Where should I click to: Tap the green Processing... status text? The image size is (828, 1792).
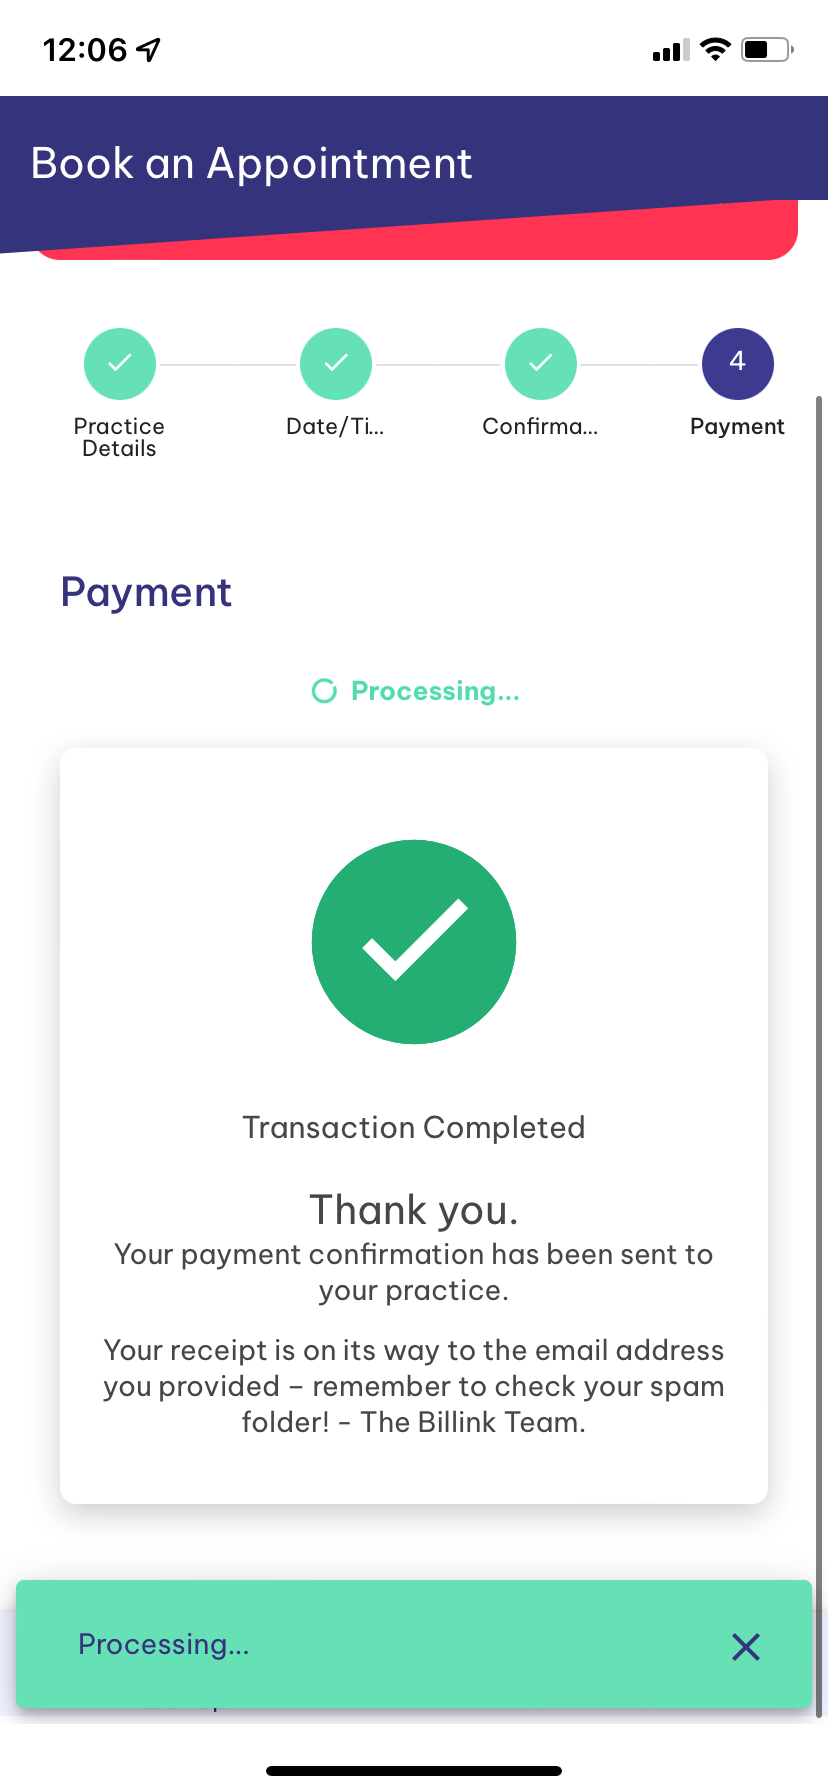tap(435, 691)
